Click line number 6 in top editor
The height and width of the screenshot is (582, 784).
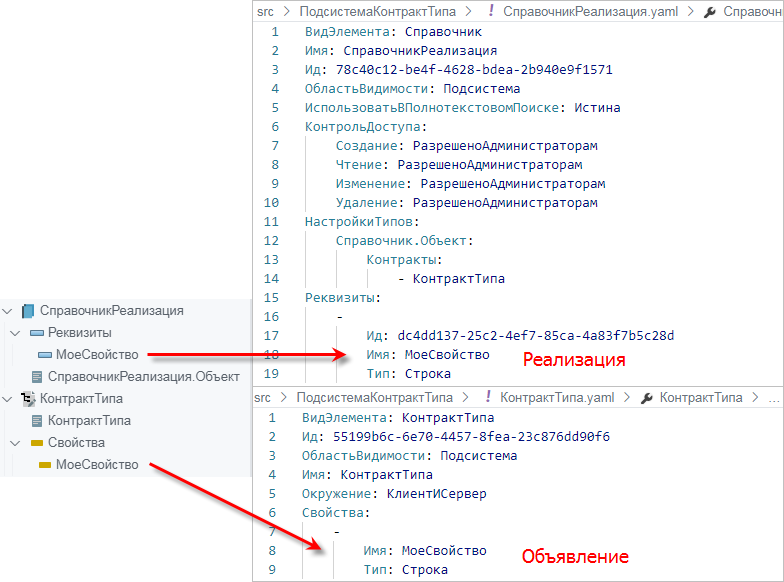tap(275, 127)
